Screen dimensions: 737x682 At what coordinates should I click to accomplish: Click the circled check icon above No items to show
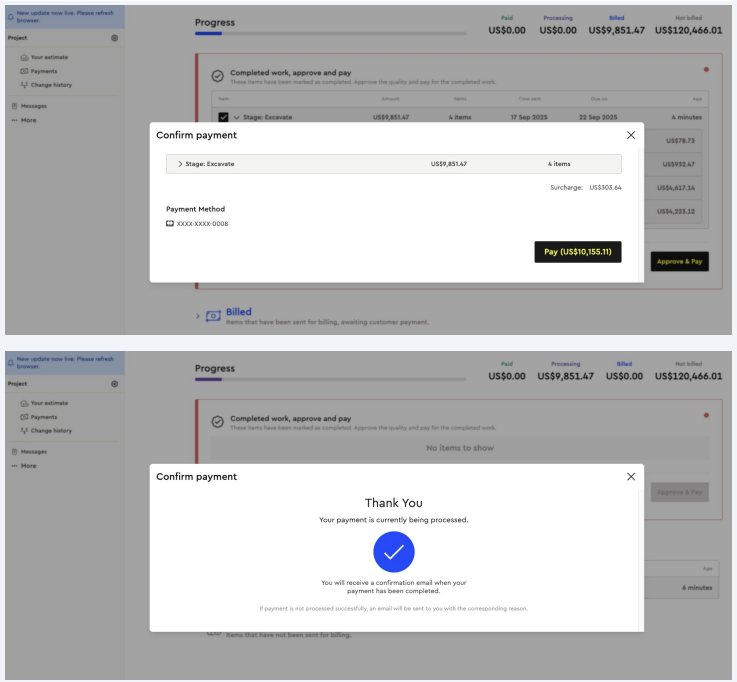click(x=218, y=422)
